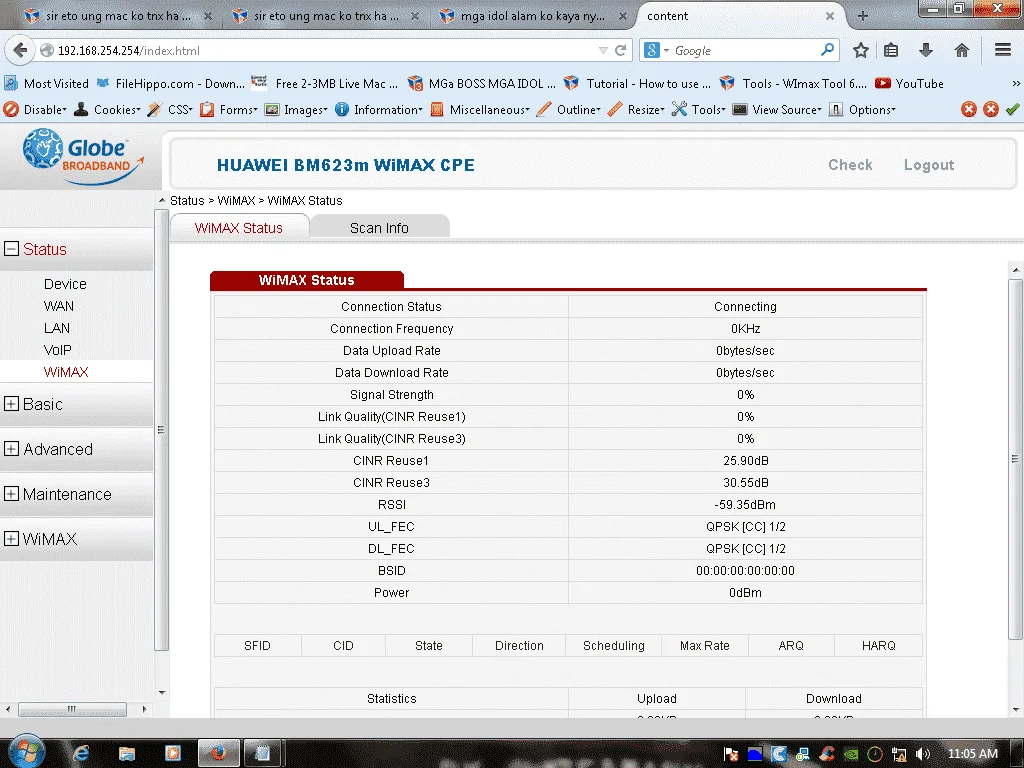The height and width of the screenshot is (768, 1024).
Task: Select the WiMAX Status tab
Action: (239, 228)
